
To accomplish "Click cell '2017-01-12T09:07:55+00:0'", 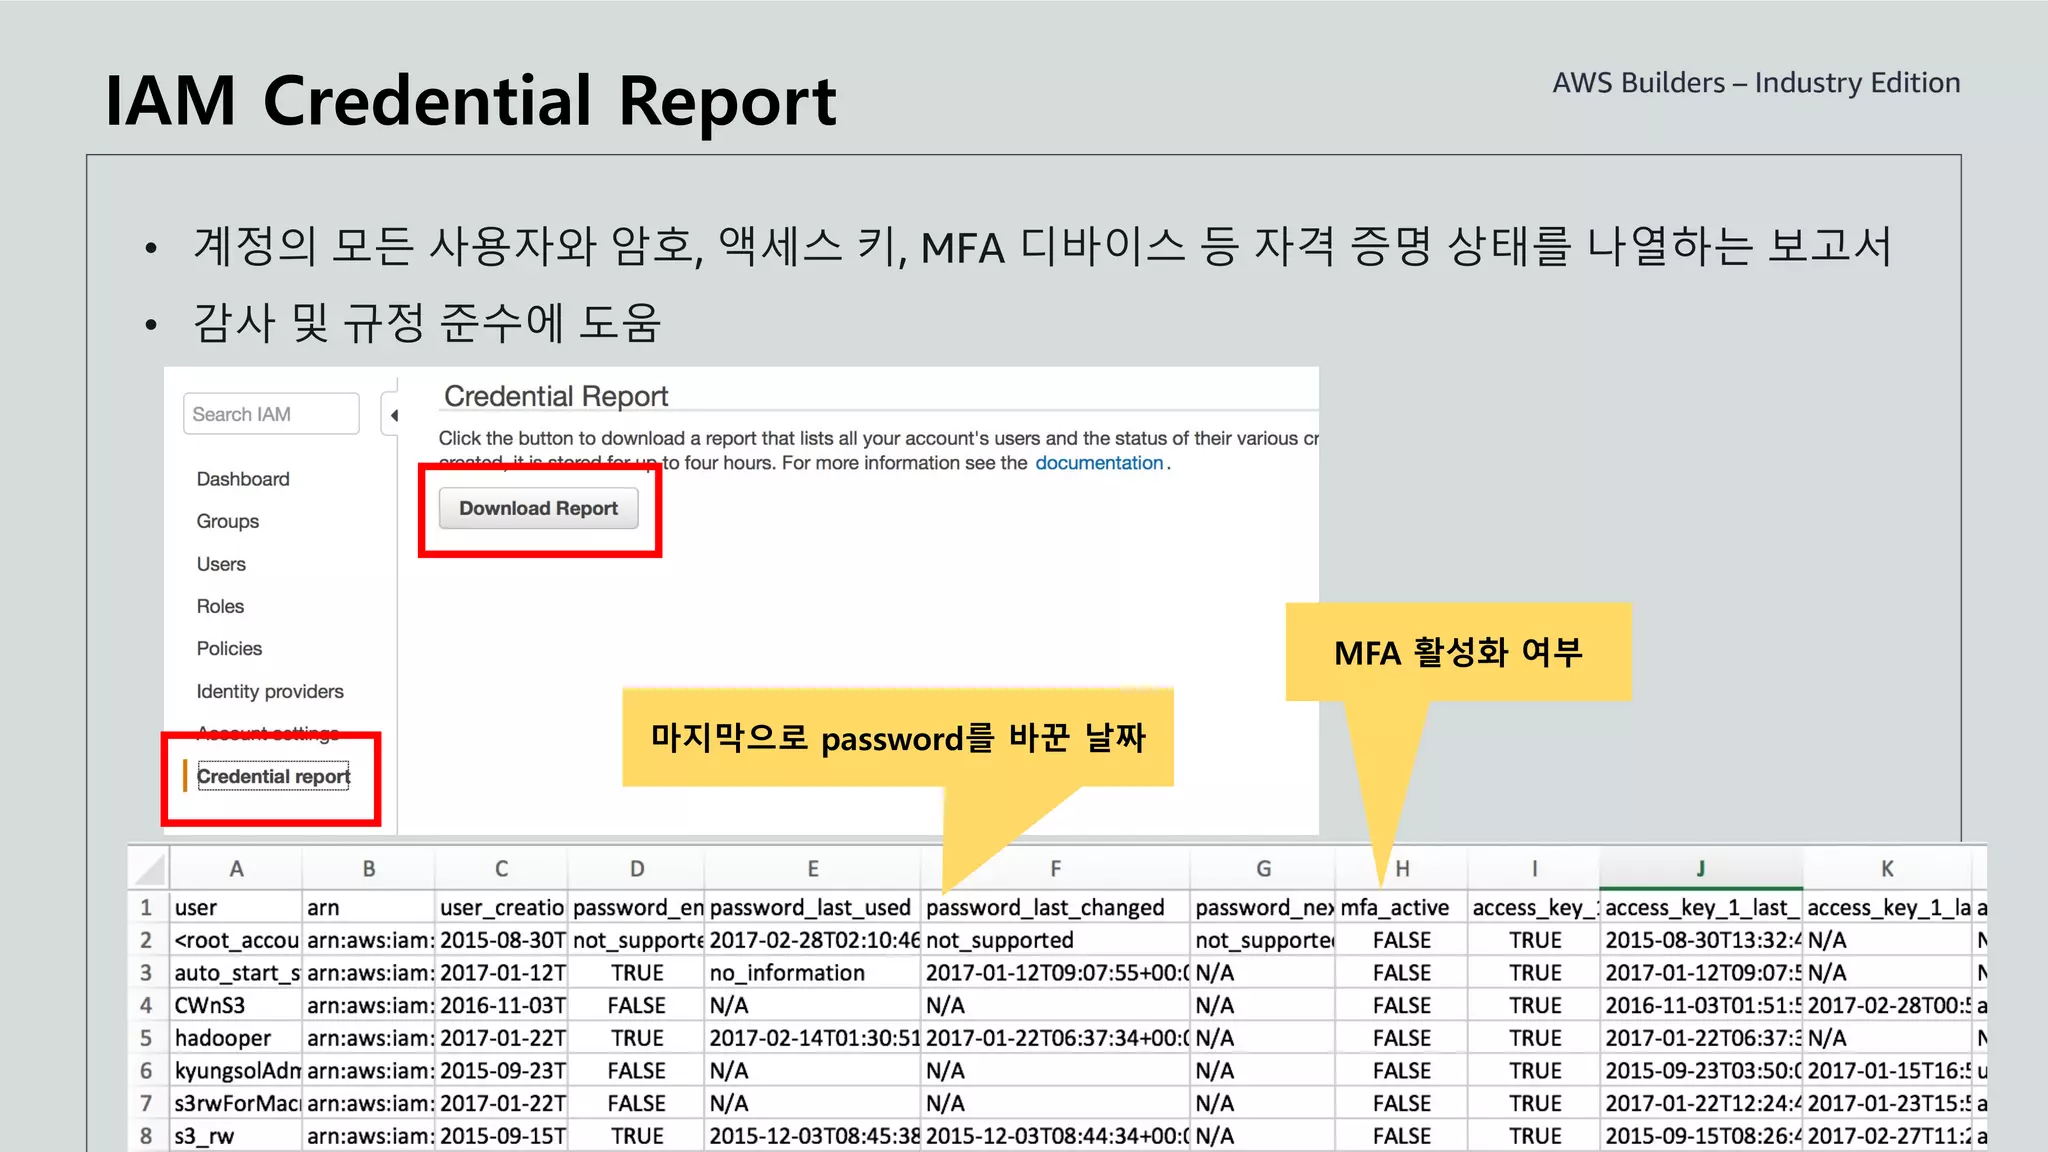I will [x=1056, y=973].
